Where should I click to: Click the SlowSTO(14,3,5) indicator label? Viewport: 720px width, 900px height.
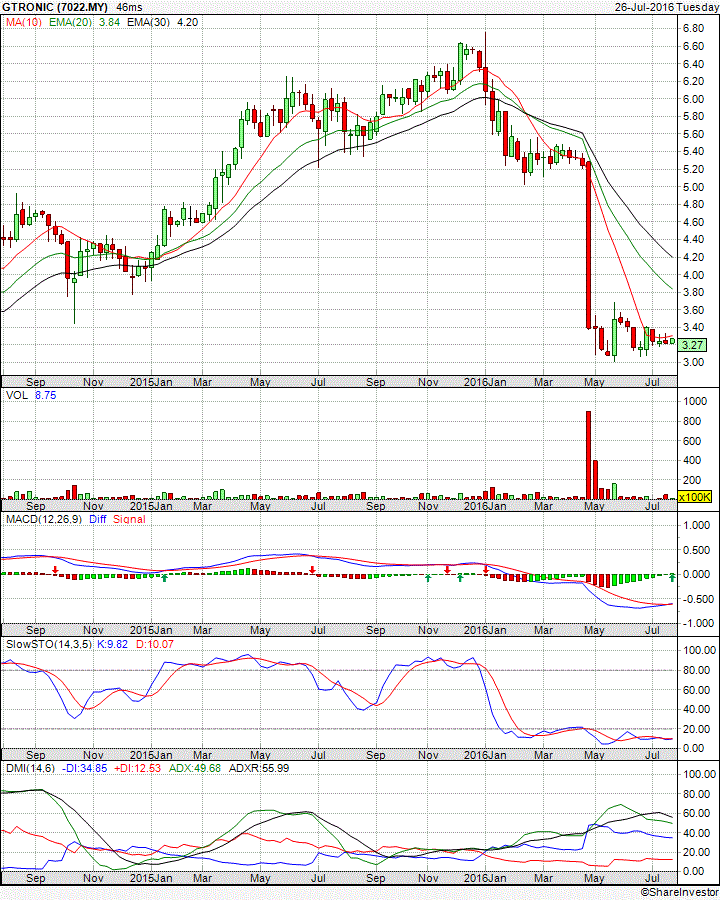(49, 645)
